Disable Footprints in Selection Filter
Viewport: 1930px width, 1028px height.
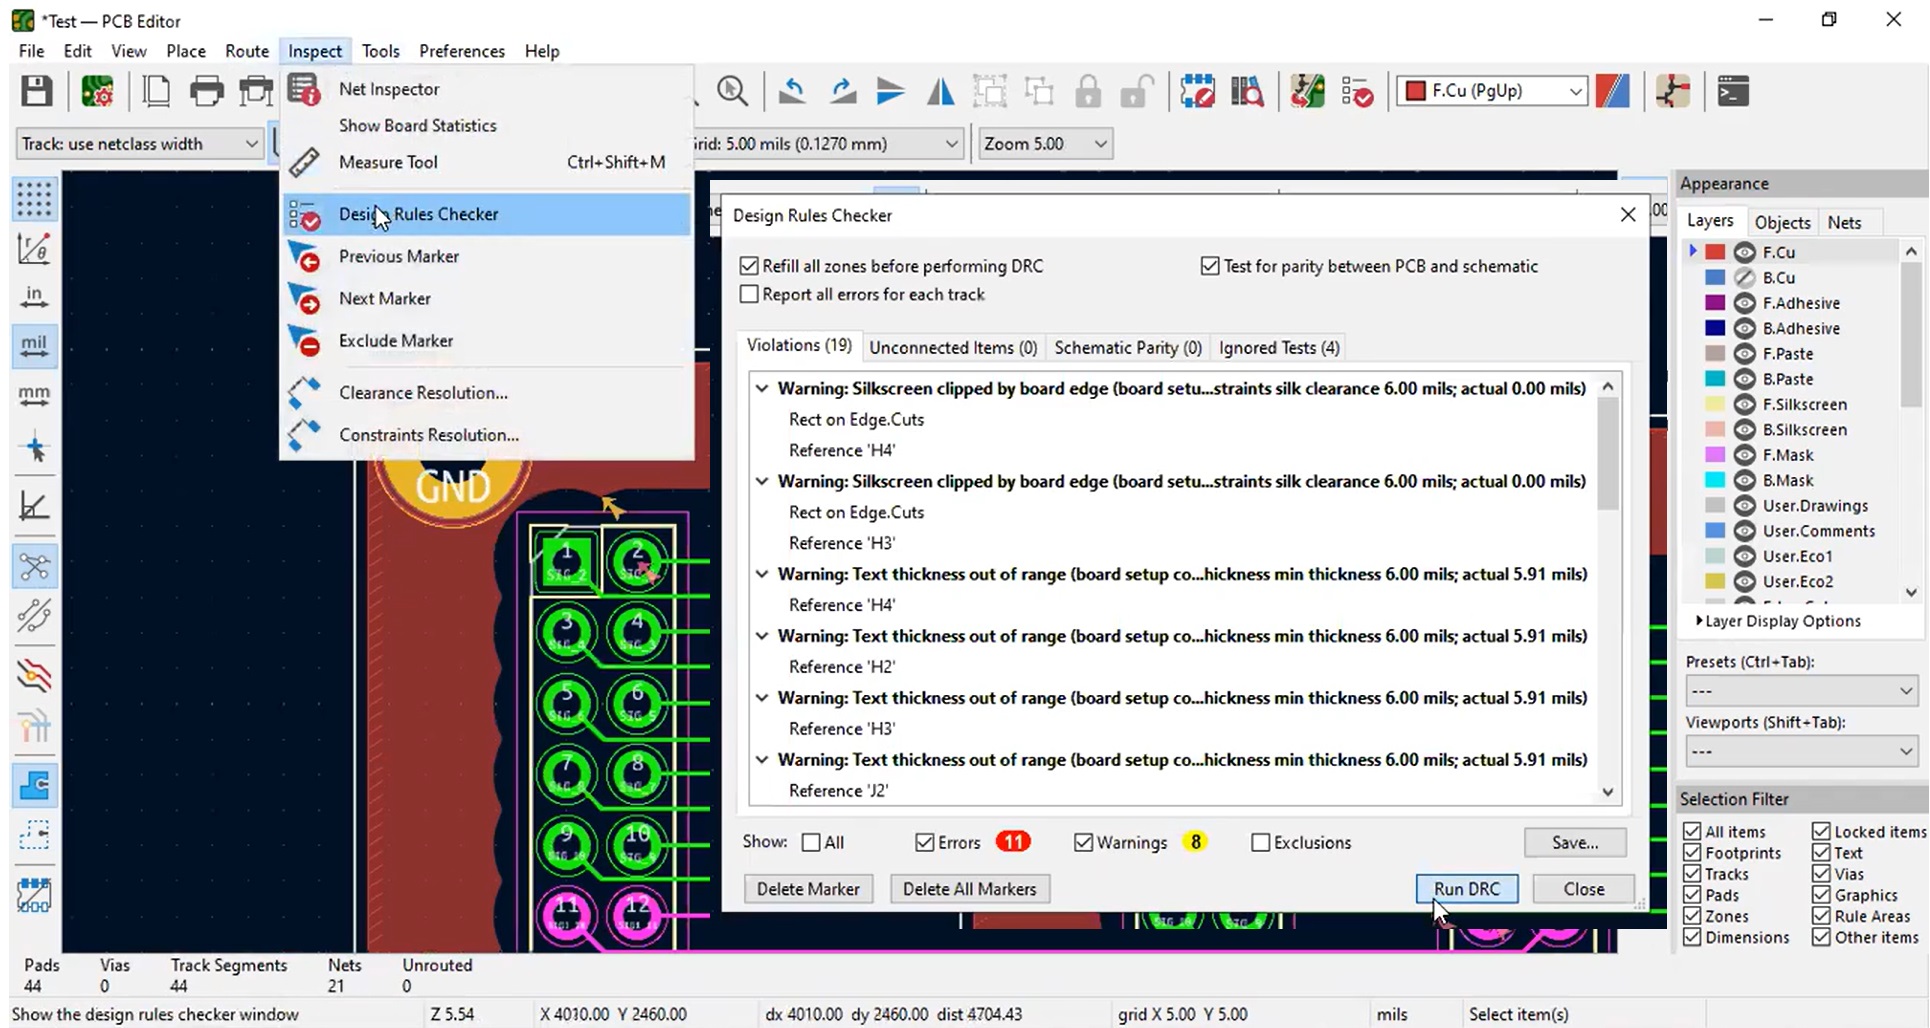pyautogui.click(x=1693, y=852)
